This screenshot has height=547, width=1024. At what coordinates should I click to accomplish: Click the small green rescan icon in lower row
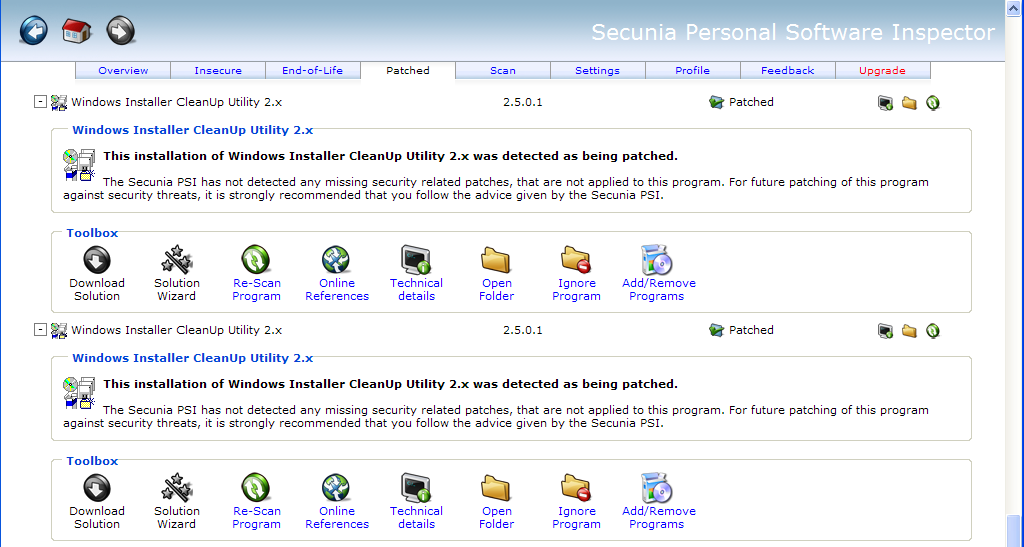pos(933,331)
